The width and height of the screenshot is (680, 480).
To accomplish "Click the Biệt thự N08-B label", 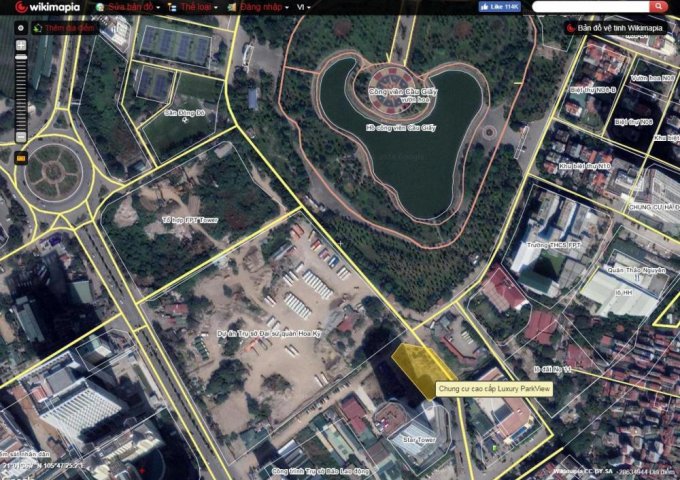I will [593, 90].
